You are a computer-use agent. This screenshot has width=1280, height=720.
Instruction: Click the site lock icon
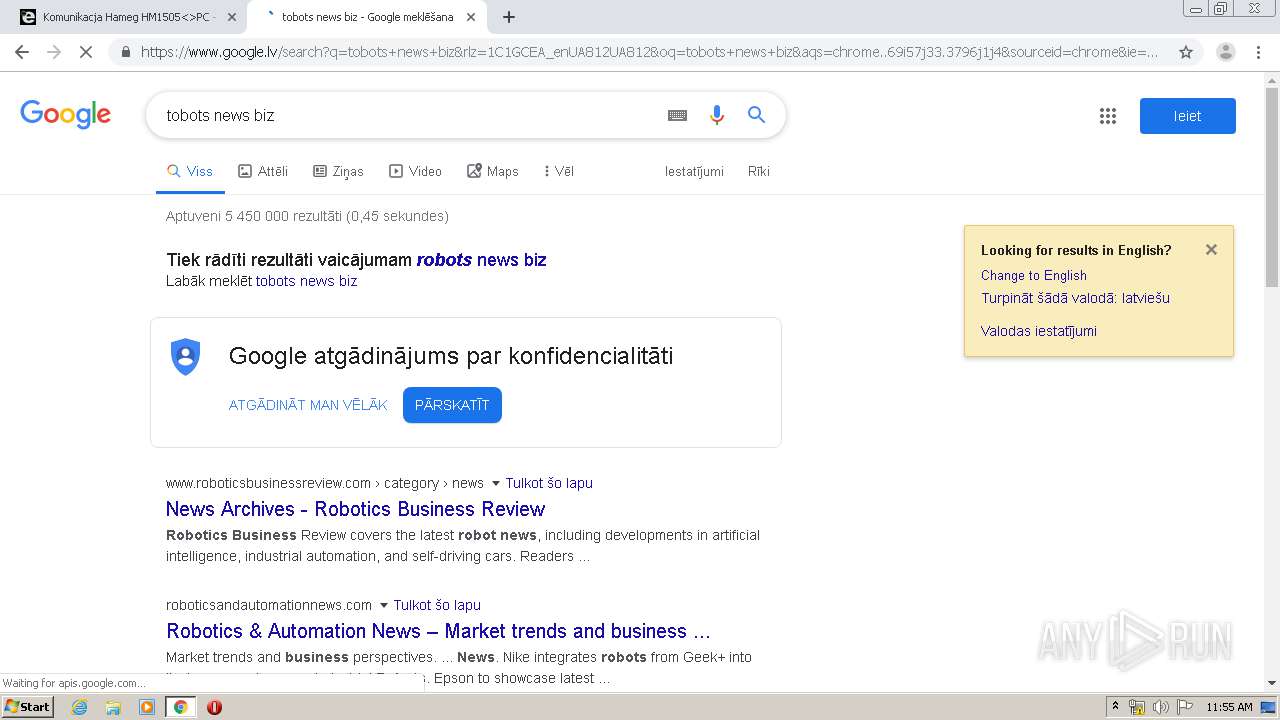click(125, 52)
